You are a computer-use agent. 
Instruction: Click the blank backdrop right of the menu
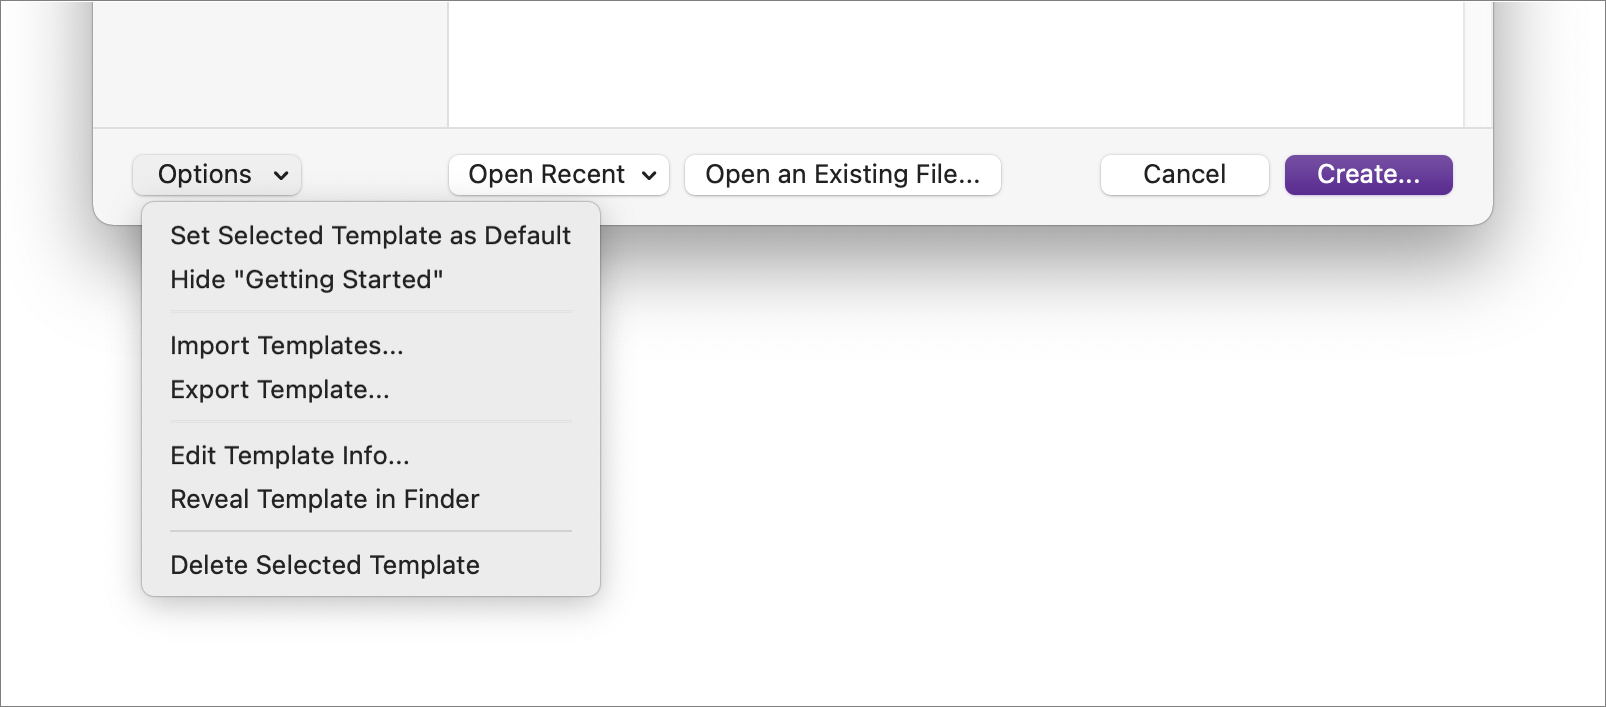tap(1000, 450)
